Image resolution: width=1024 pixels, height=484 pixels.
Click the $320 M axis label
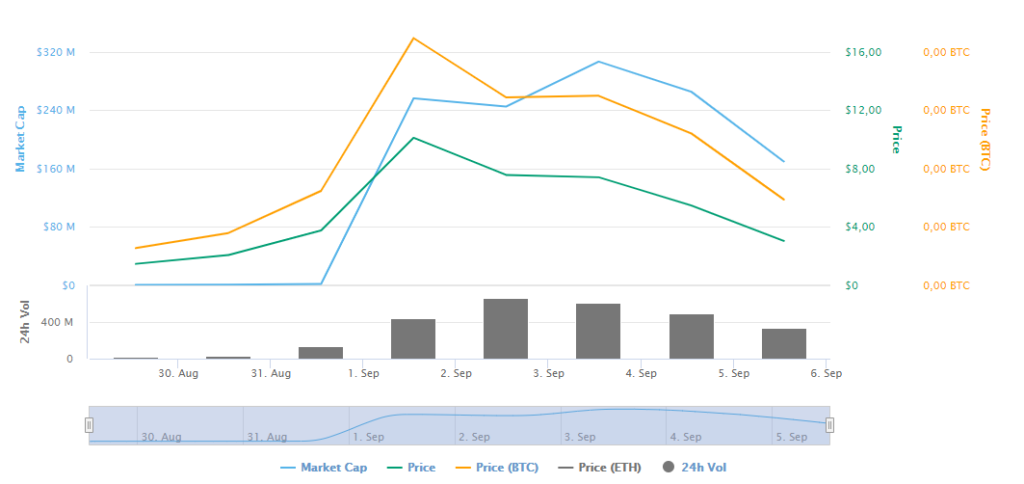point(59,52)
